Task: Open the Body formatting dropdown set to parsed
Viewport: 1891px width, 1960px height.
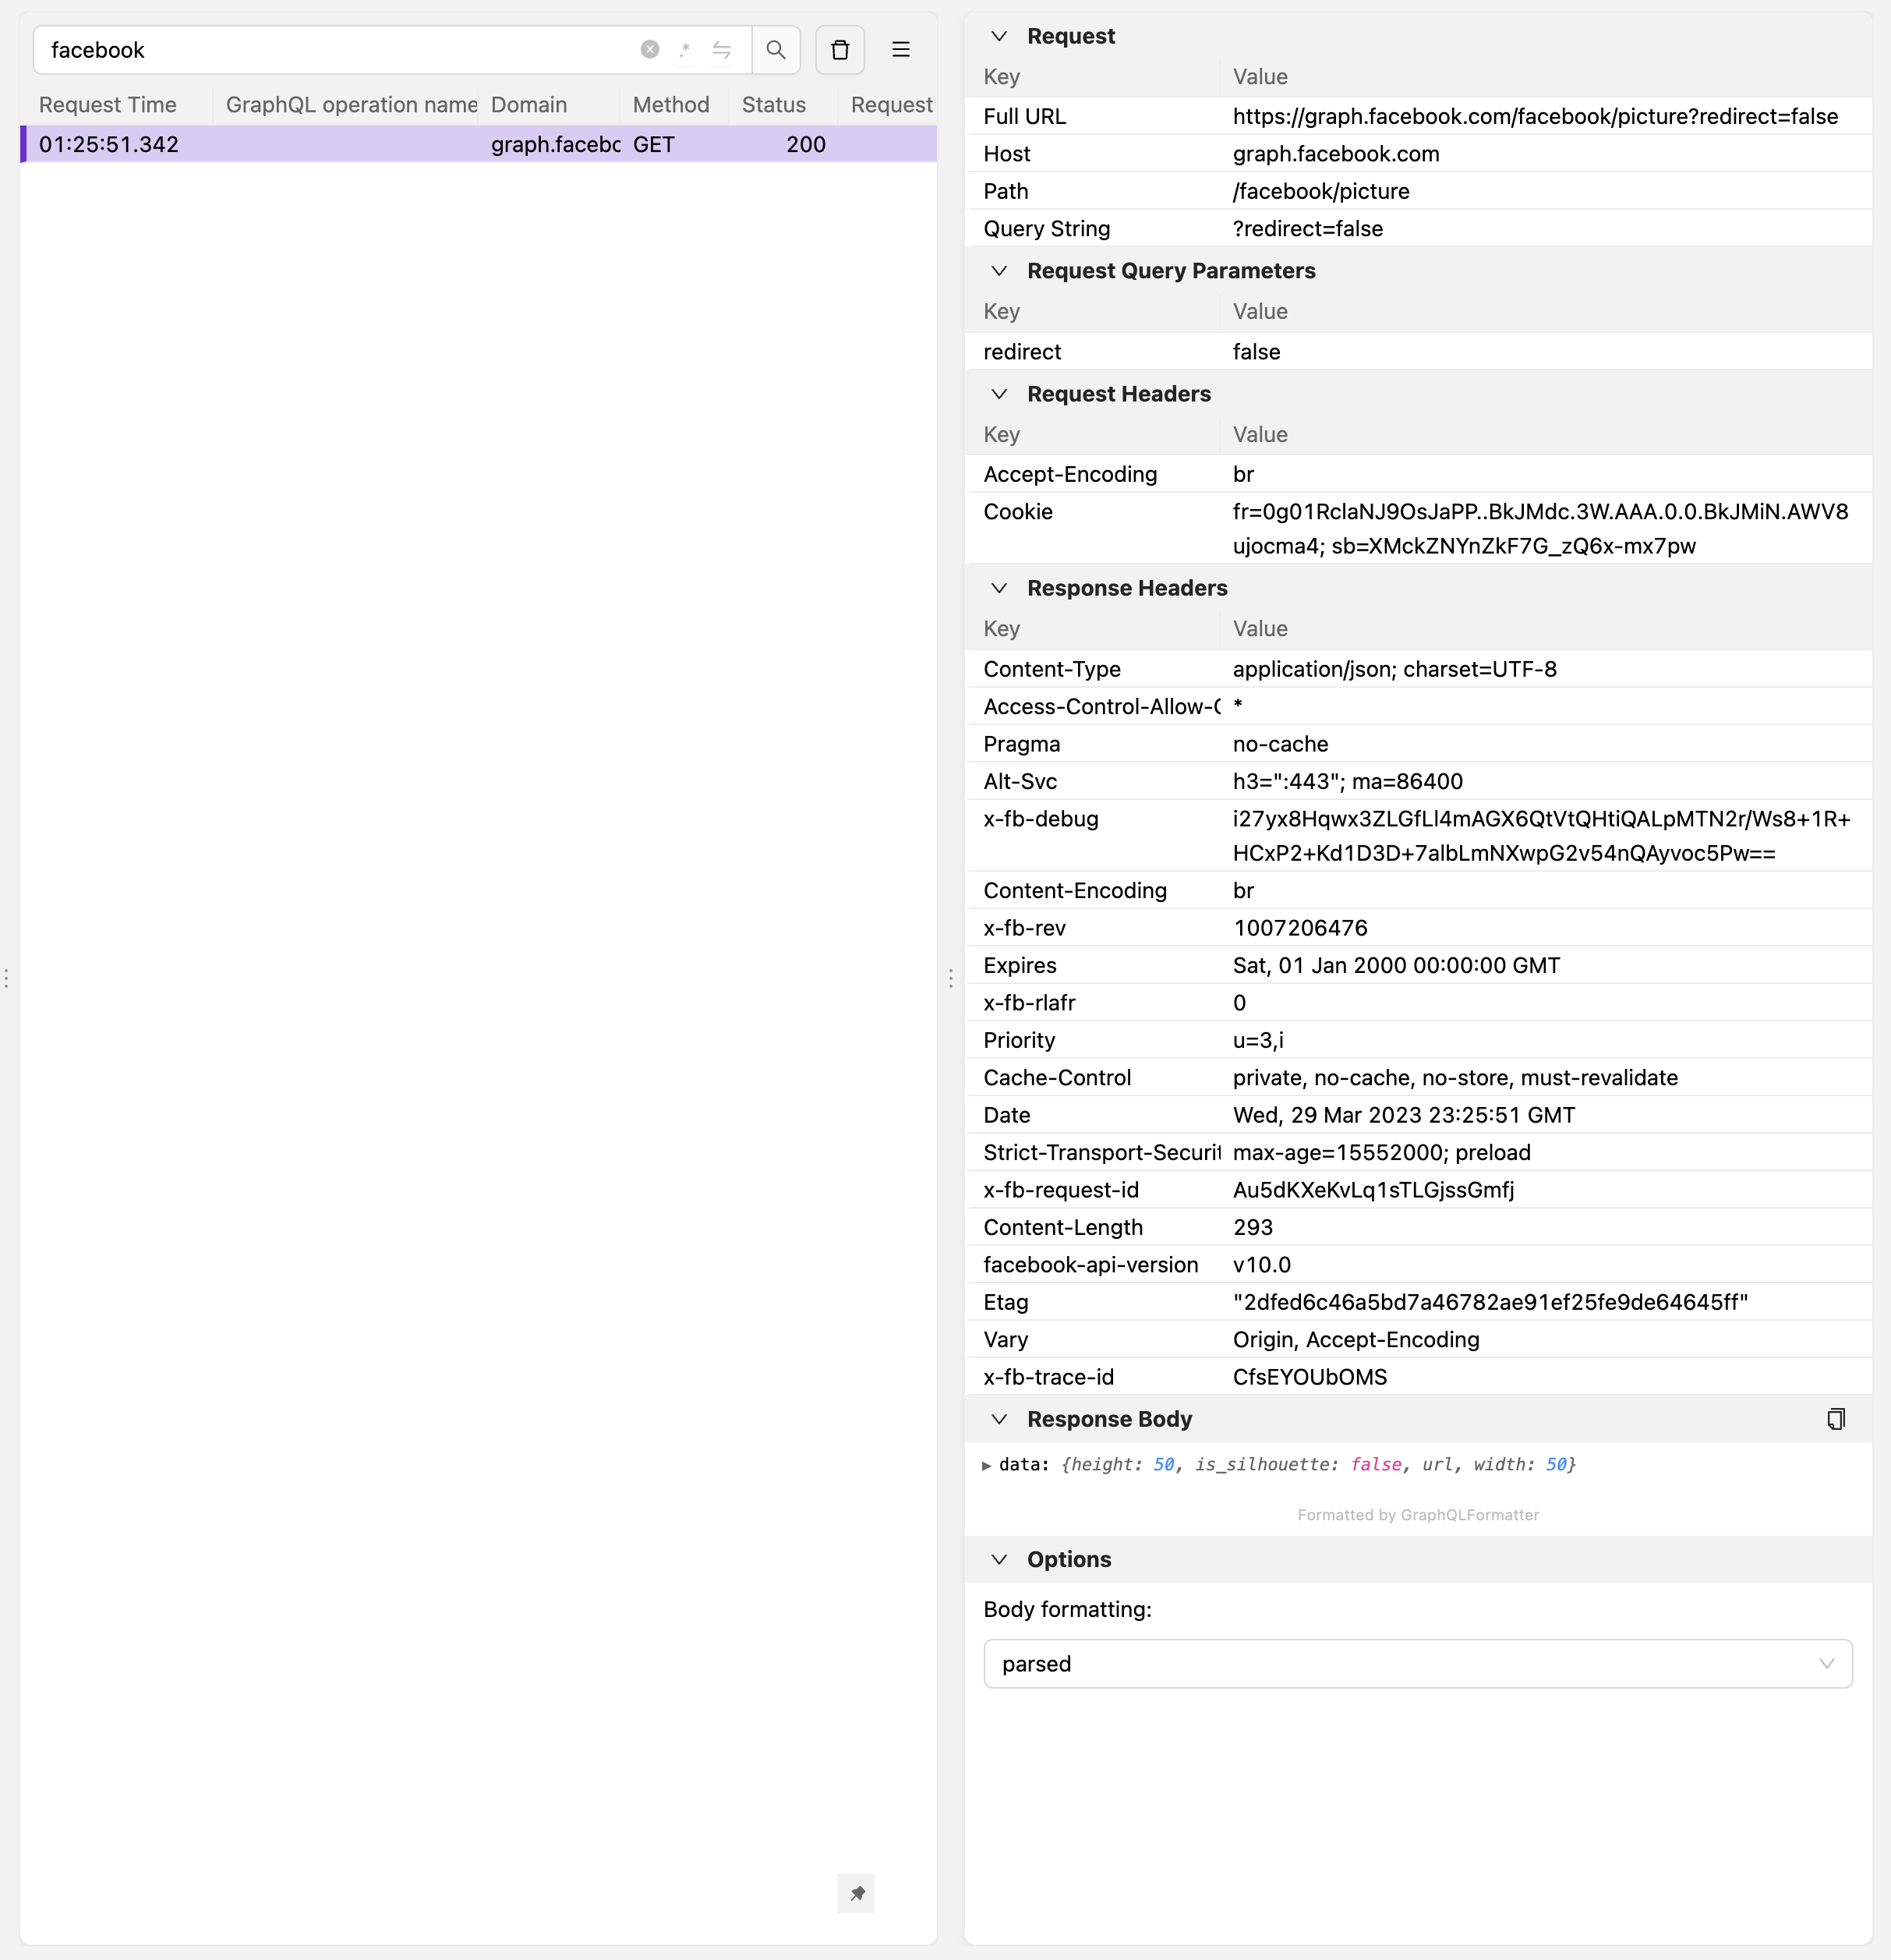Action: point(1417,1663)
